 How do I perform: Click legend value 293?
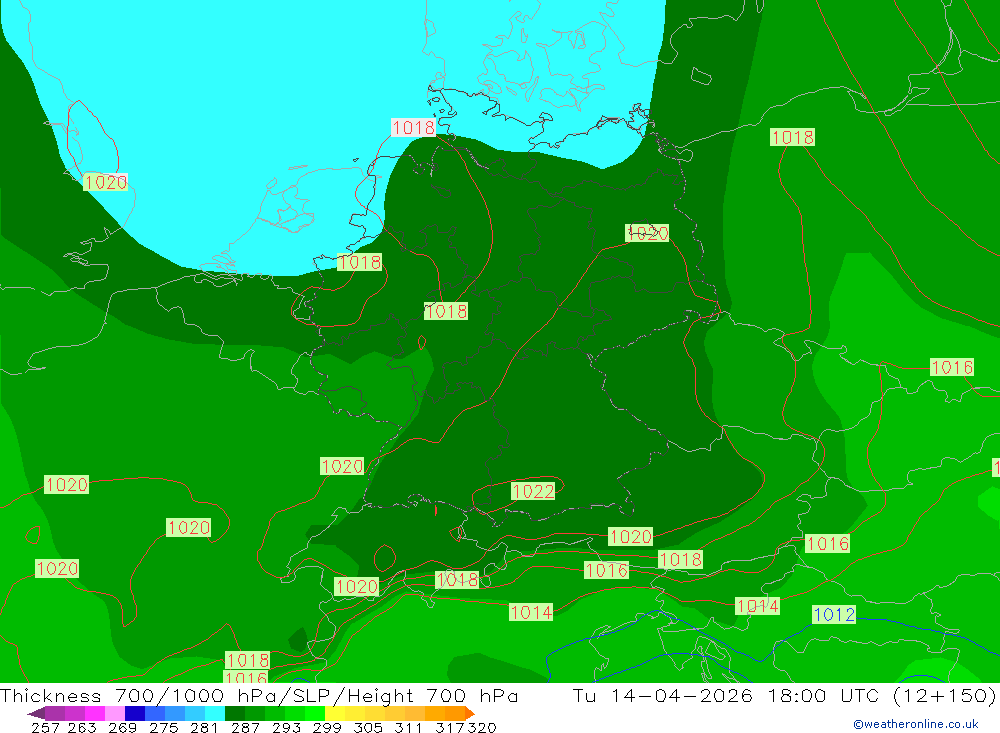(286, 728)
